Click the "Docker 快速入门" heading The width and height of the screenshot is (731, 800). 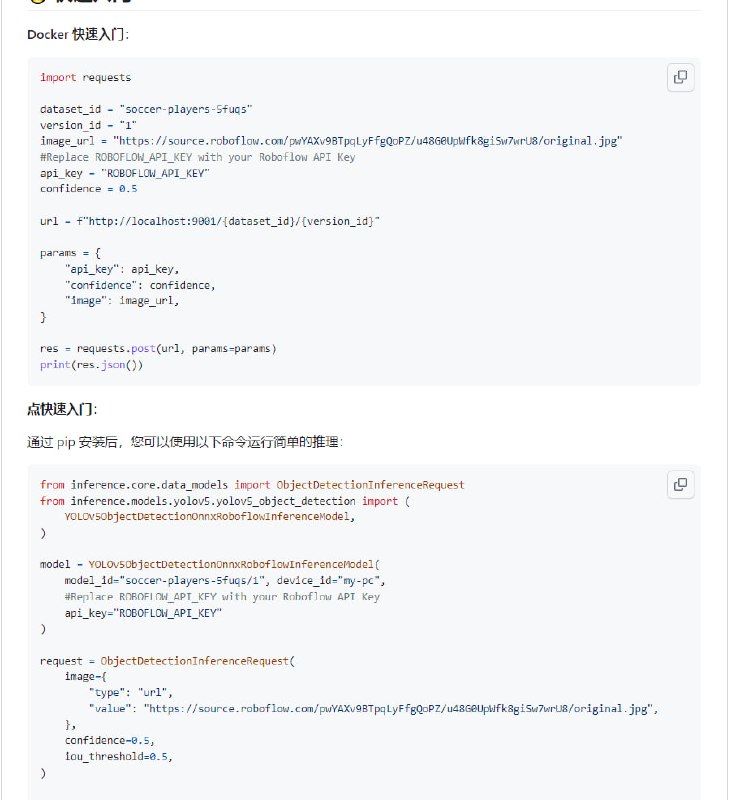(78, 35)
